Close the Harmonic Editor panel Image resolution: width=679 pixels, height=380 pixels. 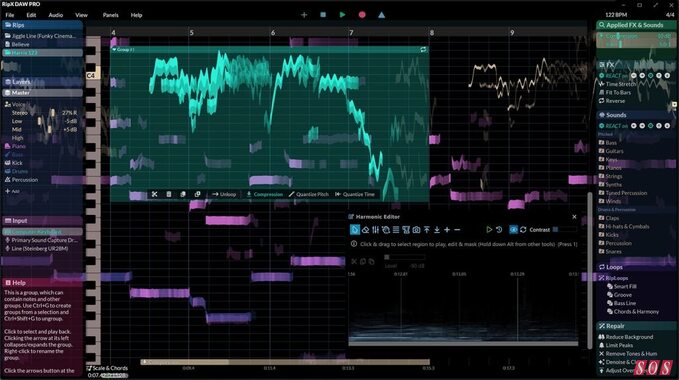[574, 217]
